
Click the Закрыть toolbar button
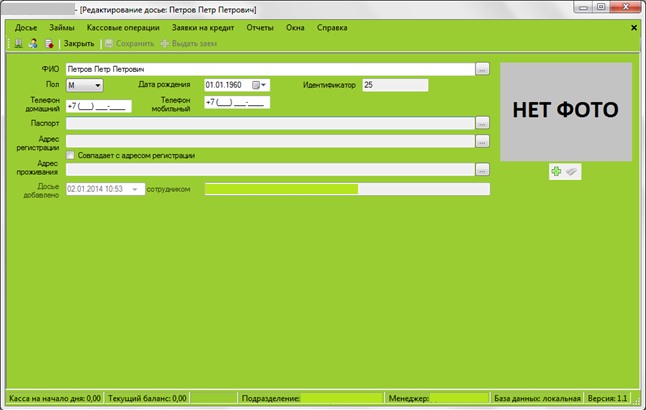pyautogui.click(x=79, y=43)
